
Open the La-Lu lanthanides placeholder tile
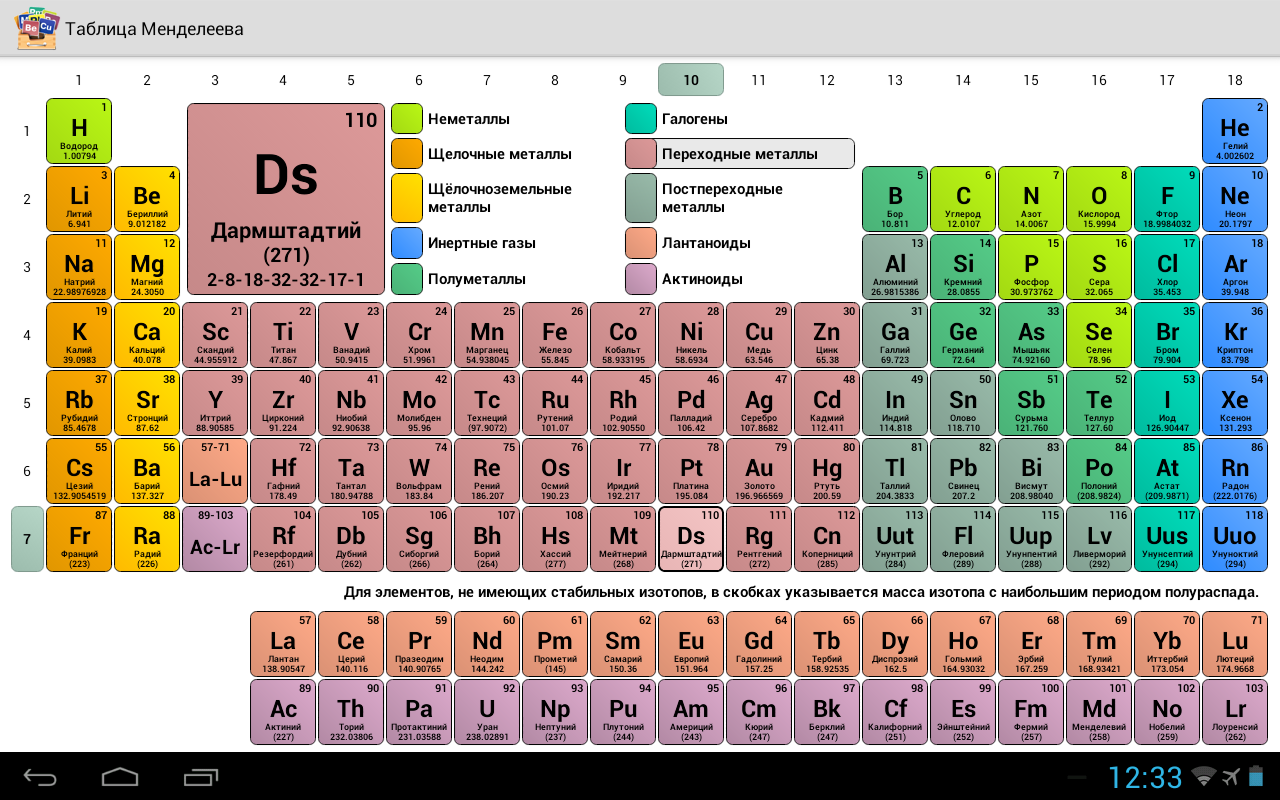point(215,471)
